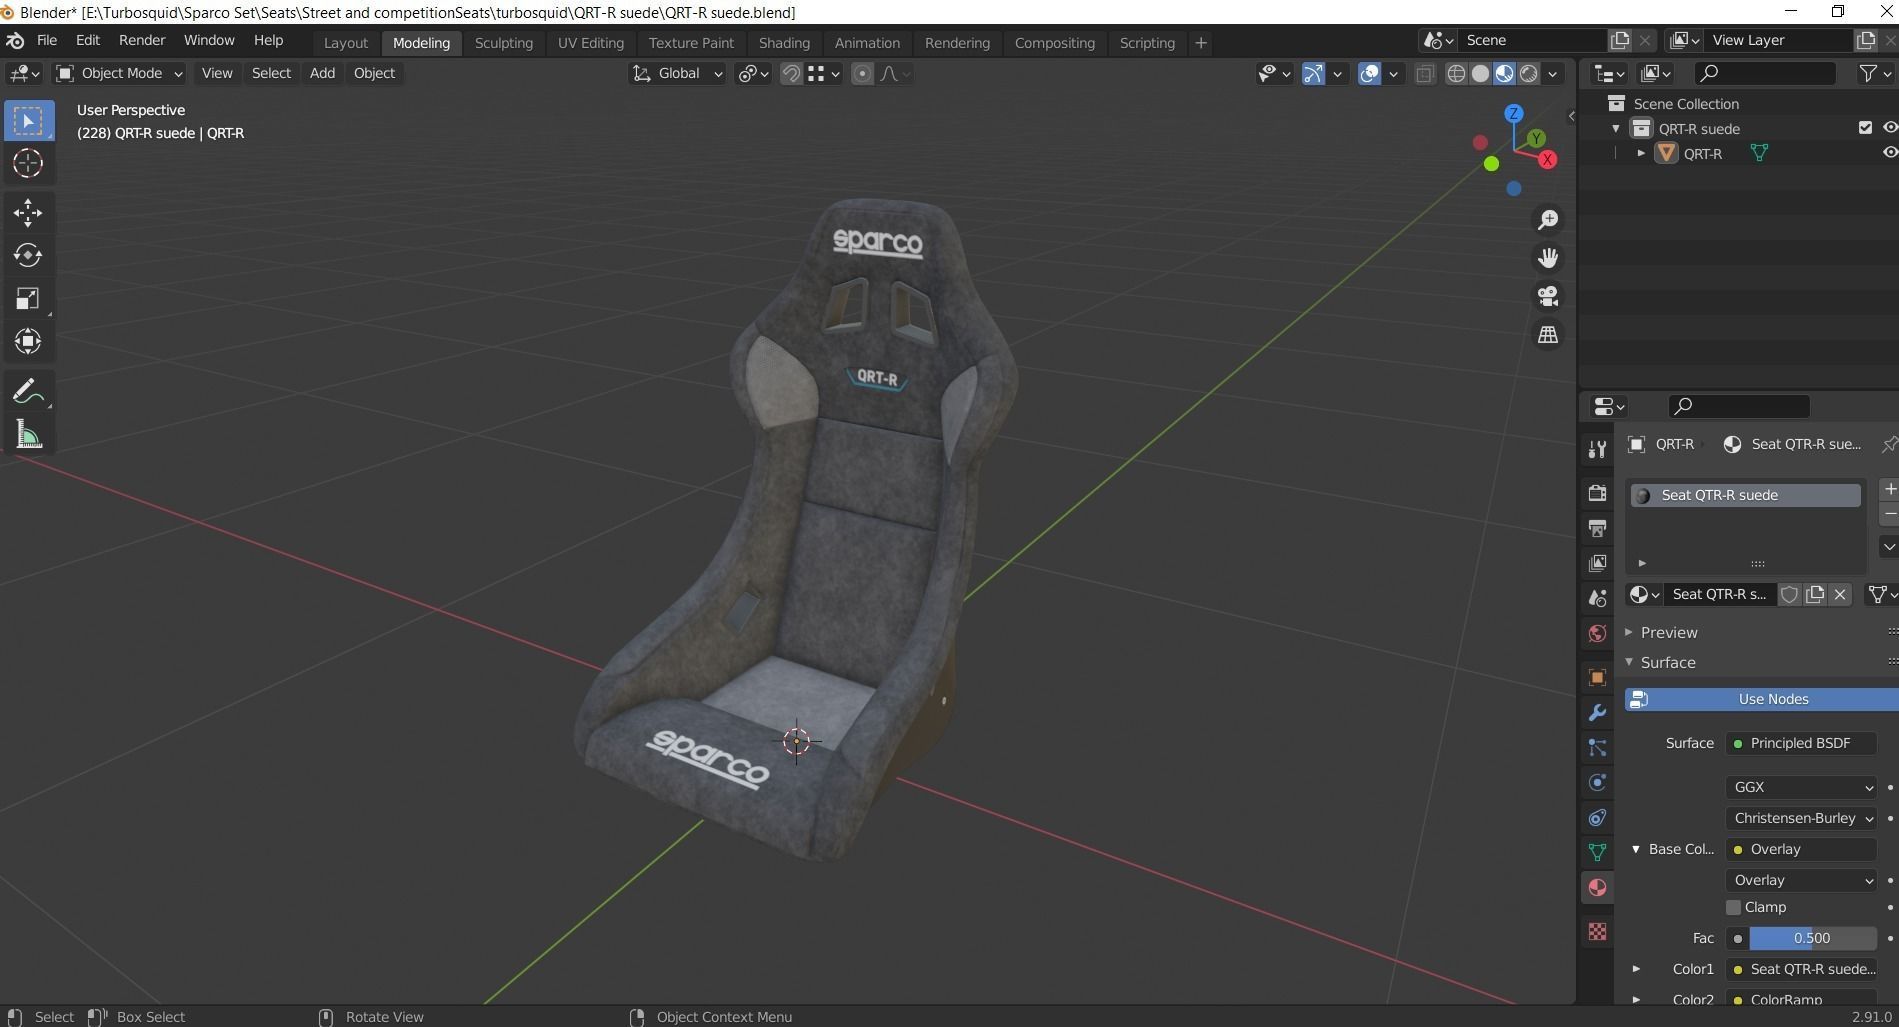Toggle viewport overlays button
The image size is (1899, 1027).
coord(1370,73)
